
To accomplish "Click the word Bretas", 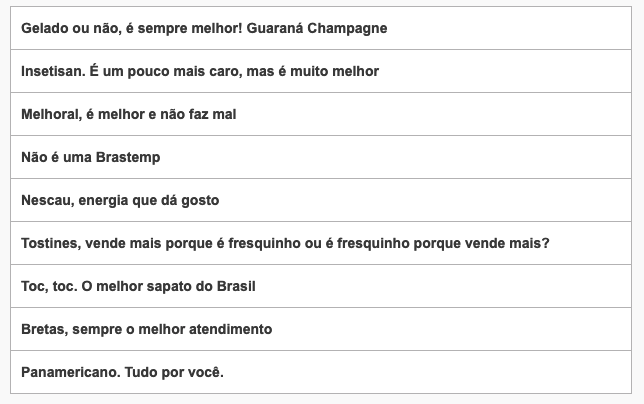I will point(45,329).
